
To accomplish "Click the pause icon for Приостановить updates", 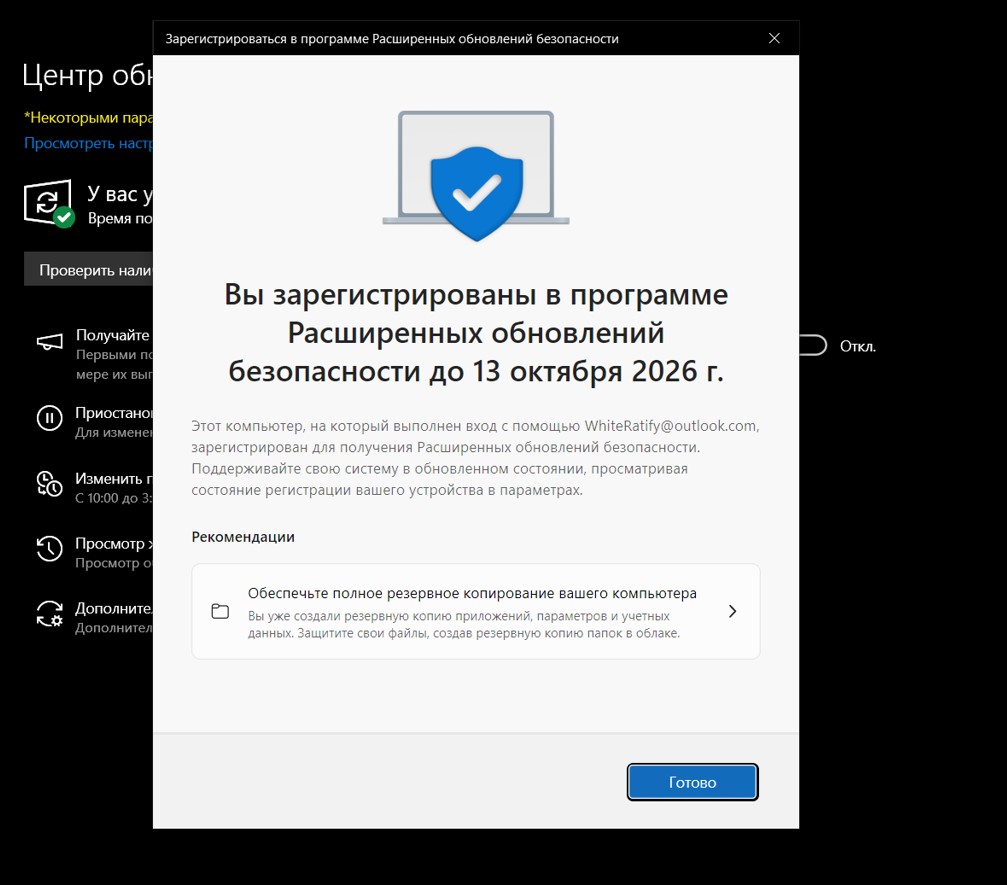I will [49, 418].
